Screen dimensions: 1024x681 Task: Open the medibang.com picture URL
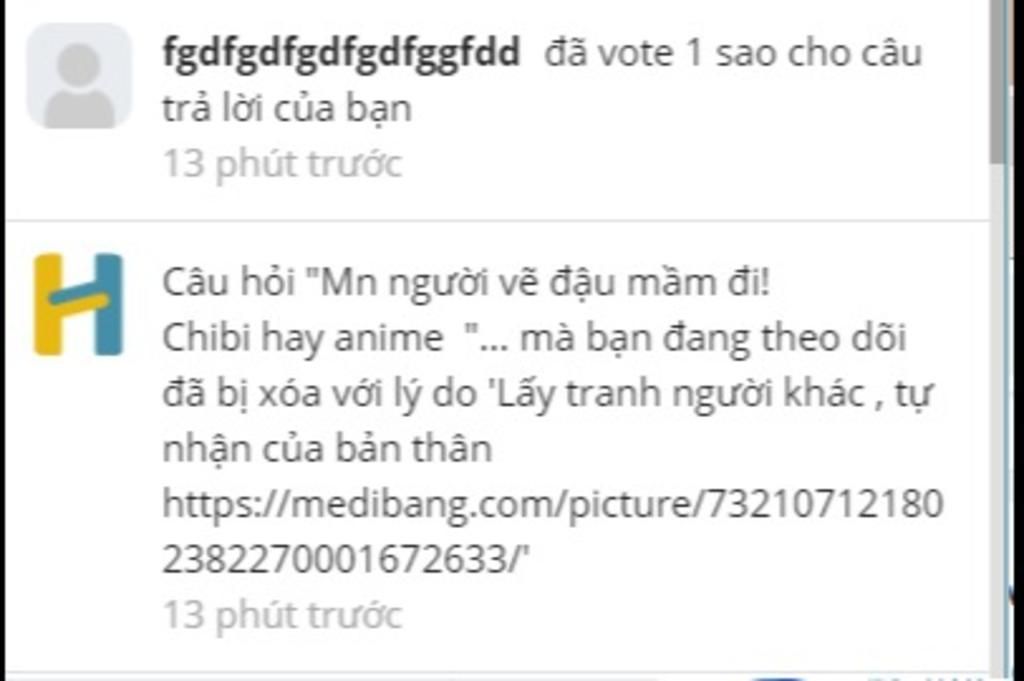(x=552, y=531)
